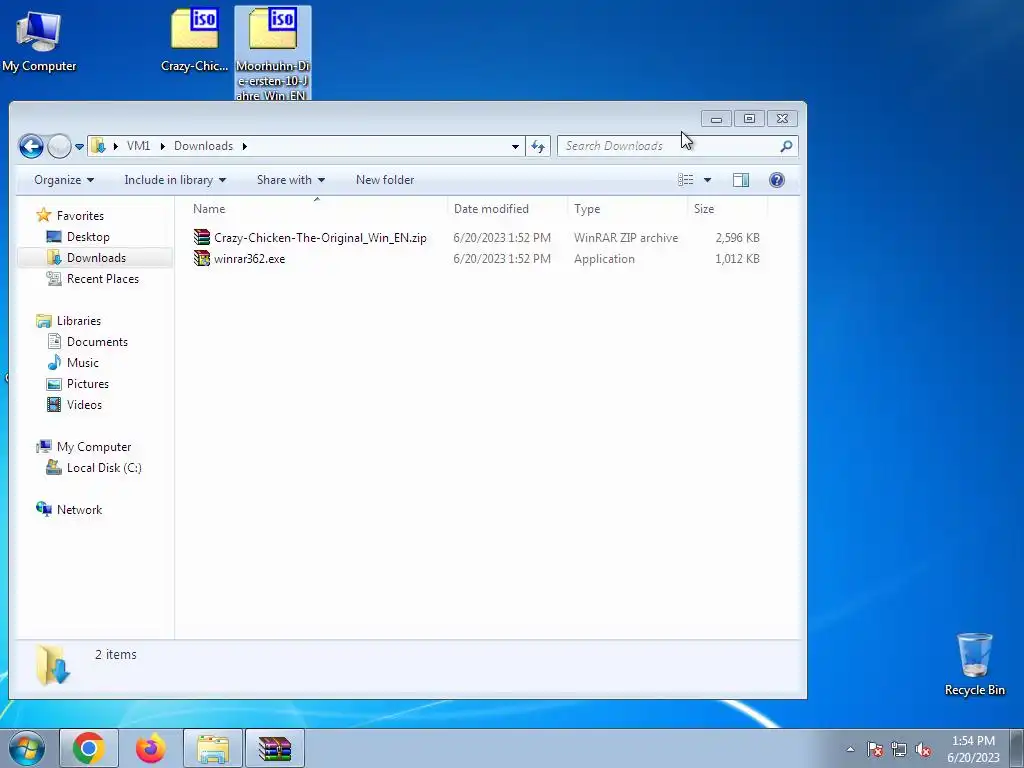Select Crazy-Chicken-The-Original_Win_EN.zip file icon

coord(202,237)
